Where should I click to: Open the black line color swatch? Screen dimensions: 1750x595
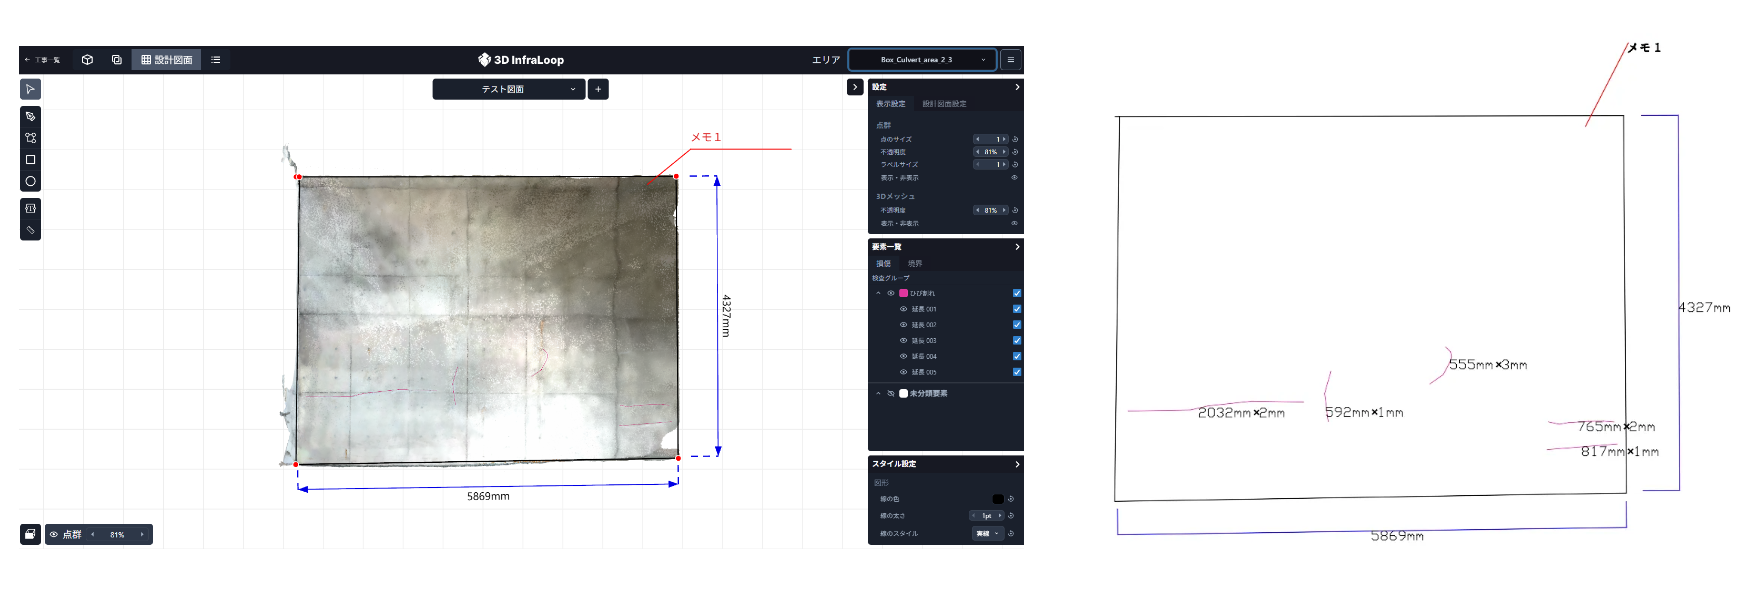(997, 499)
